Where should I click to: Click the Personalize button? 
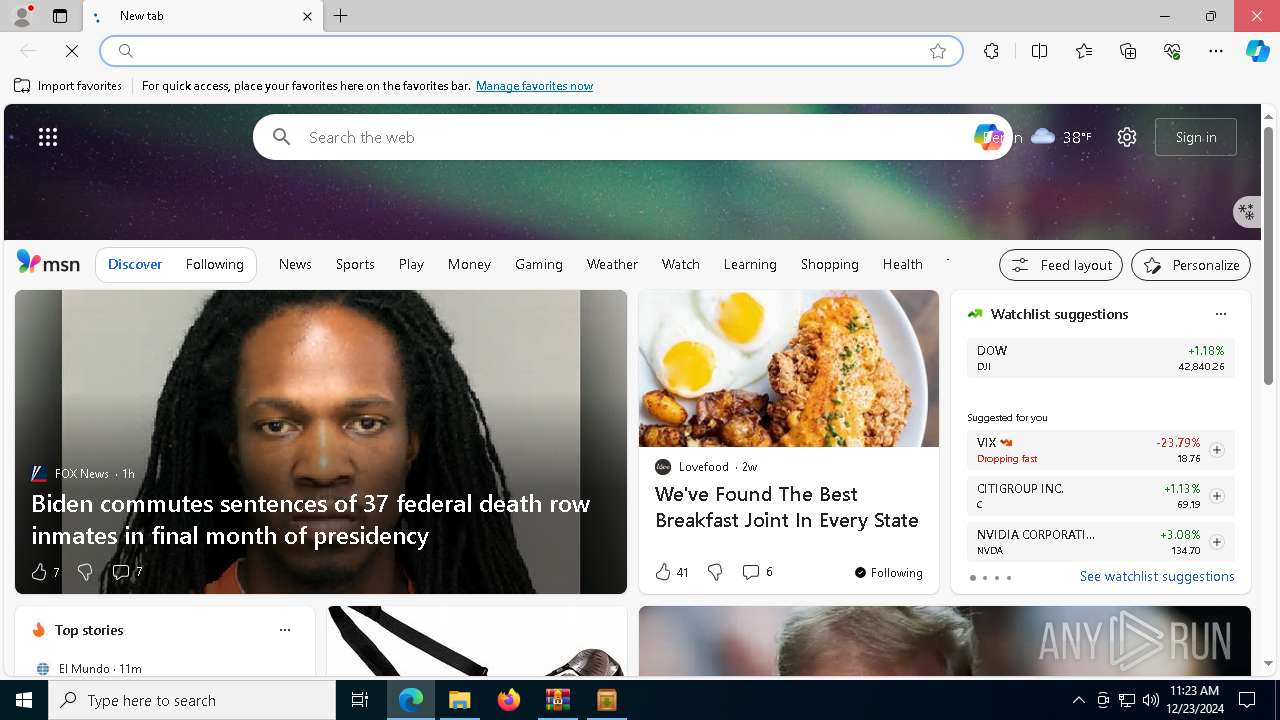point(1191,265)
